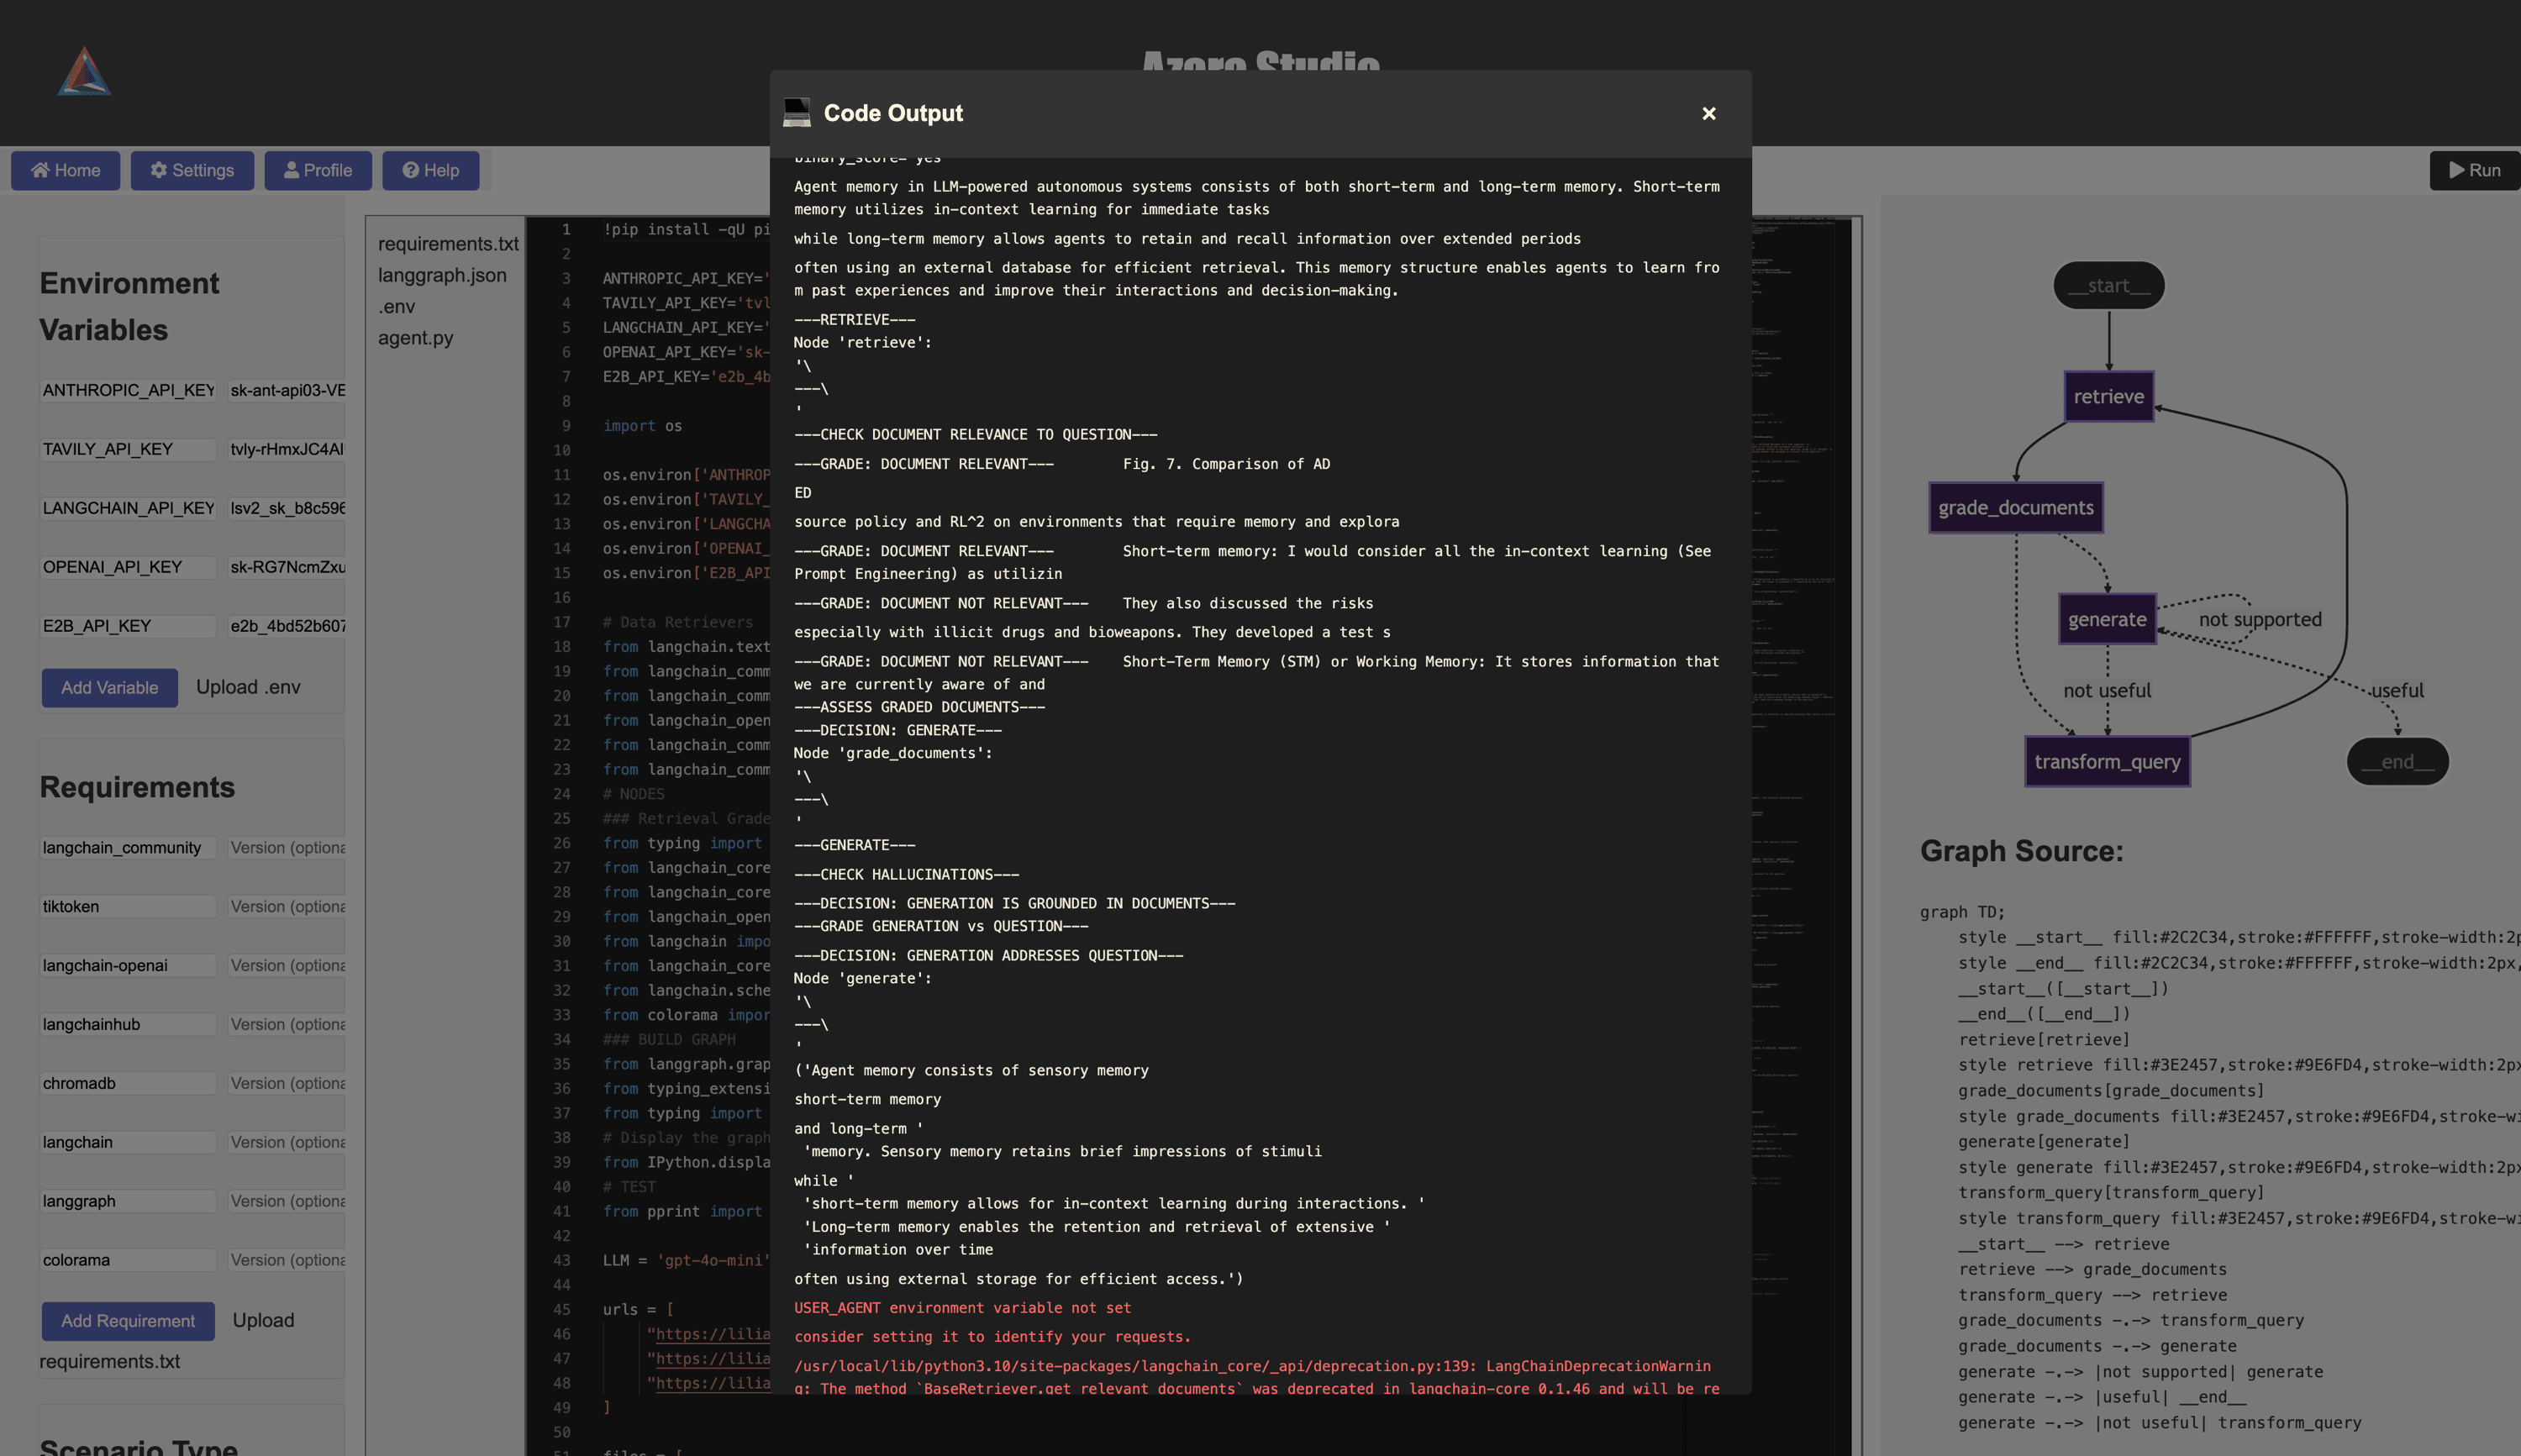This screenshot has height=1456, width=2521.
Task: Click the transform_query graph node
Action: click(2107, 762)
